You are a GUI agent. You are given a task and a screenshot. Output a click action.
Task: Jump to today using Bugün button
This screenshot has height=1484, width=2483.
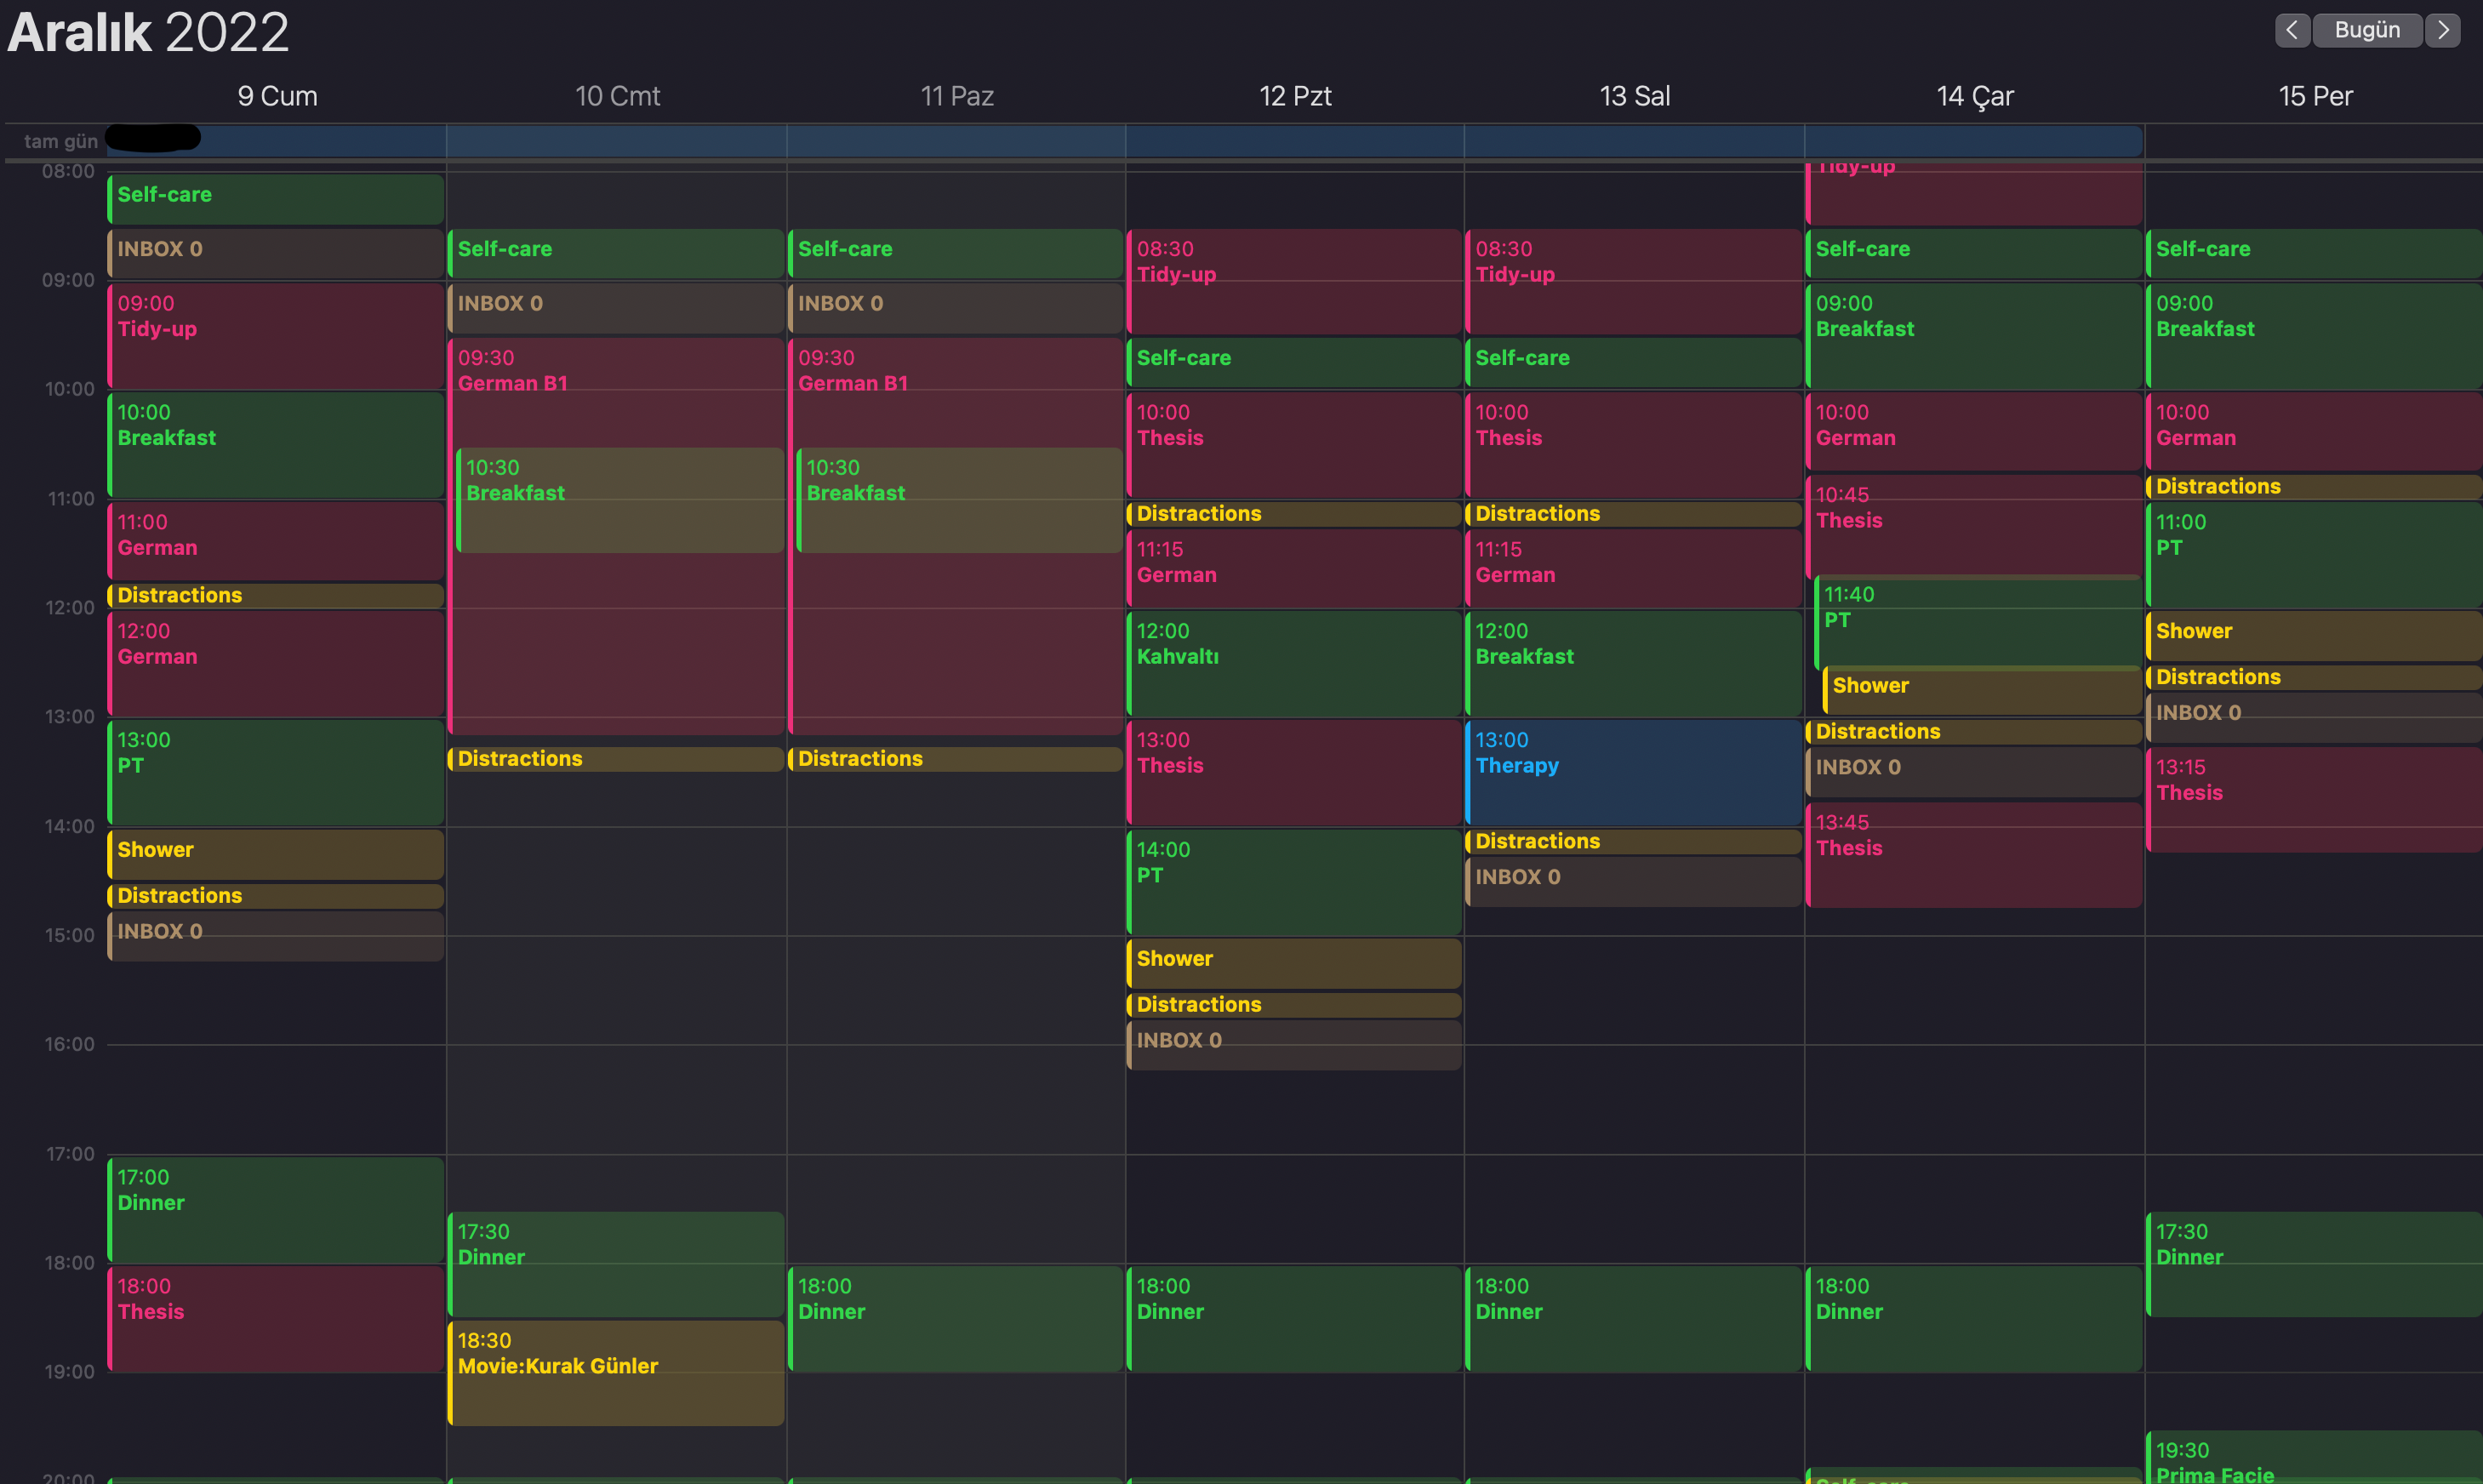pos(2367,30)
